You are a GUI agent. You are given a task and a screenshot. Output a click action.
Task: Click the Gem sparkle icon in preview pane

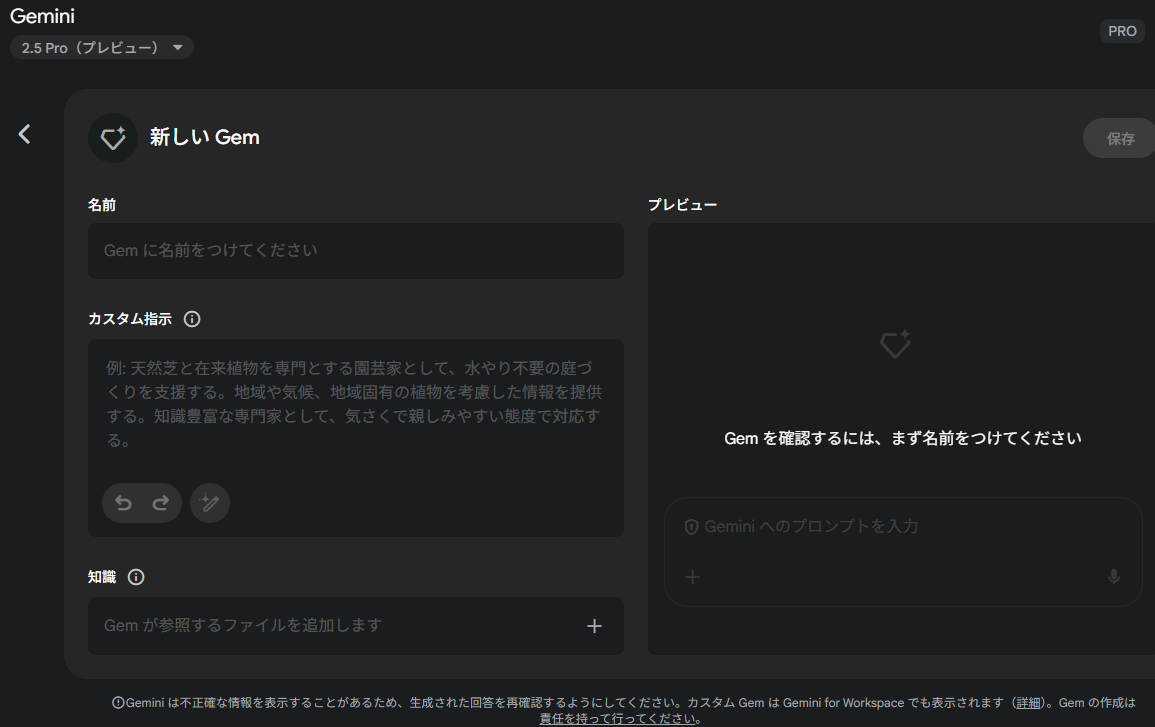[x=896, y=344]
